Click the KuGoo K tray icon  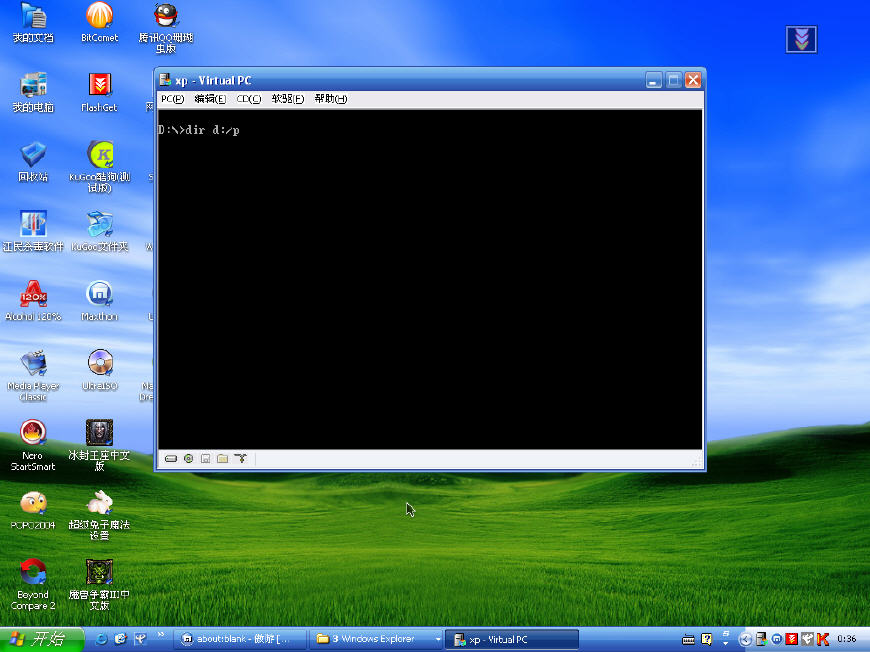click(823, 640)
